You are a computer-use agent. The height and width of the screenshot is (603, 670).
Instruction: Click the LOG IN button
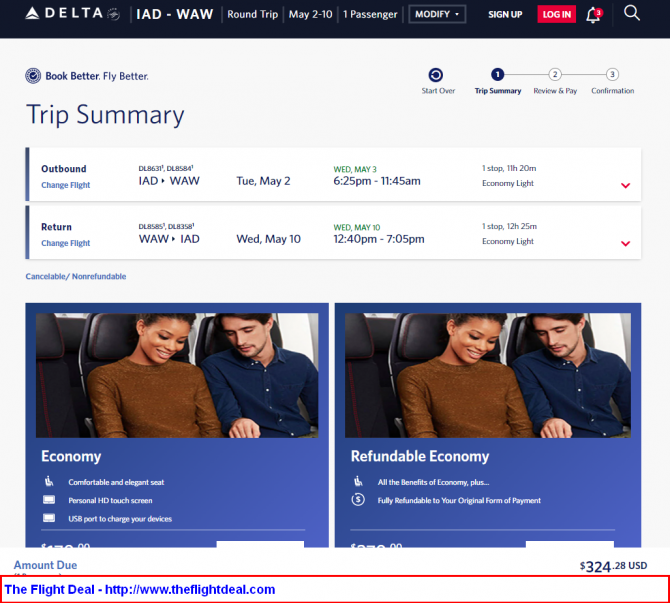[557, 15]
